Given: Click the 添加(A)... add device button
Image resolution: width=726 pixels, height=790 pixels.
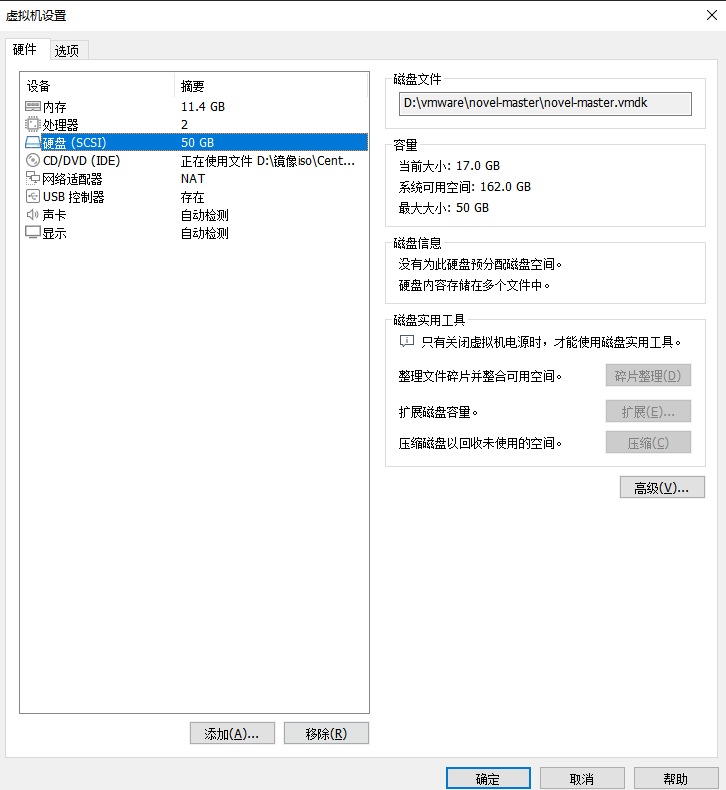Looking at the screenshot, I should pos(232,734).
